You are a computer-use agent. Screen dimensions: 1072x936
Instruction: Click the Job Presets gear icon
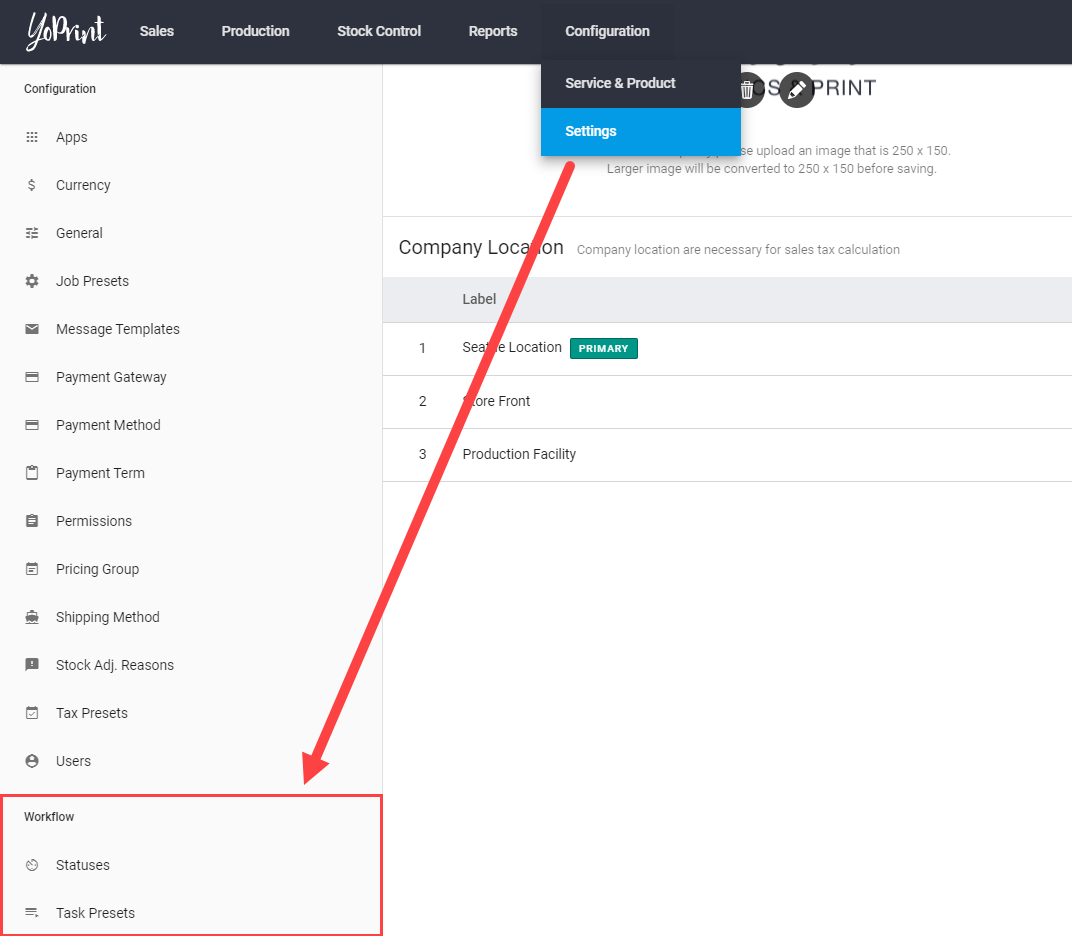point(31,281)
